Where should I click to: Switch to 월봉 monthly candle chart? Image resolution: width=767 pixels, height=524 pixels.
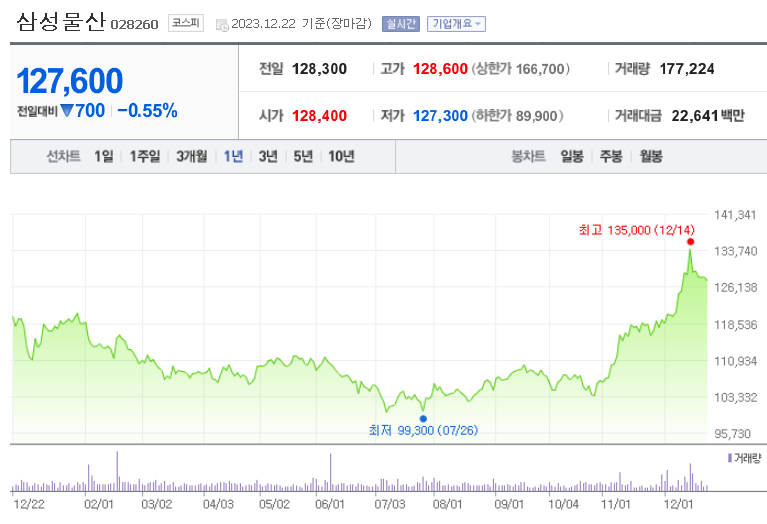point(651,157)
